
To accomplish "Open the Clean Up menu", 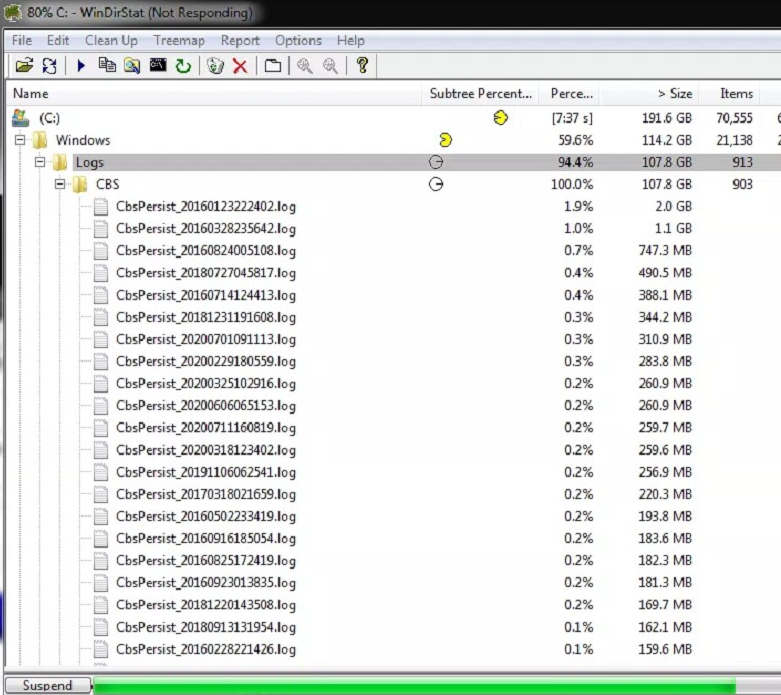I will pyautogui.click(x=111, y=40).
